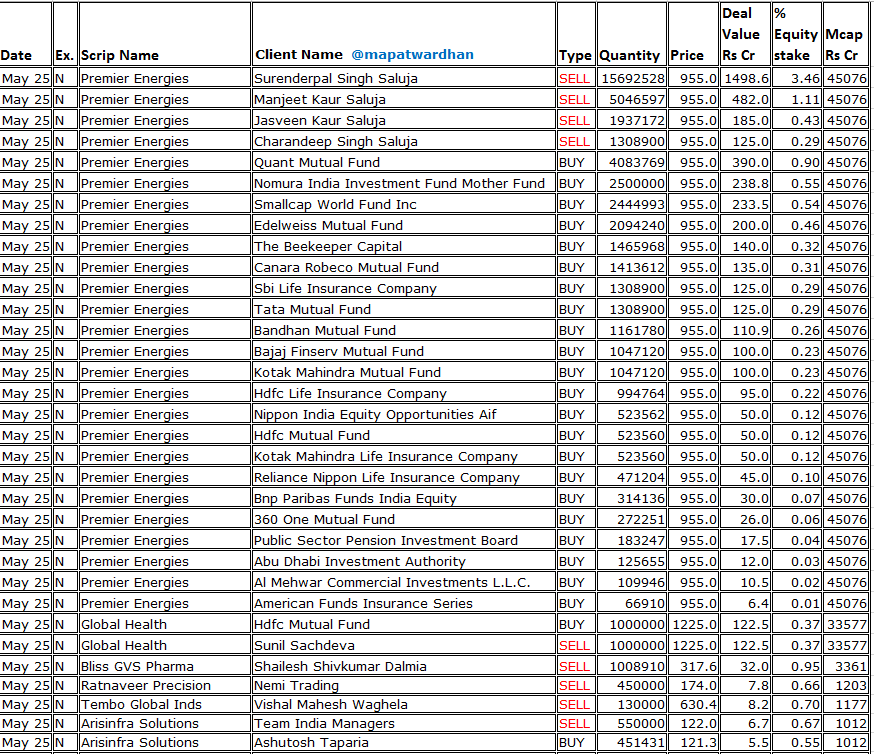Click the Bandhan Mutual Fund cell
The height and width of the screenshot is (754, 874).
click(x=404, y=330)
